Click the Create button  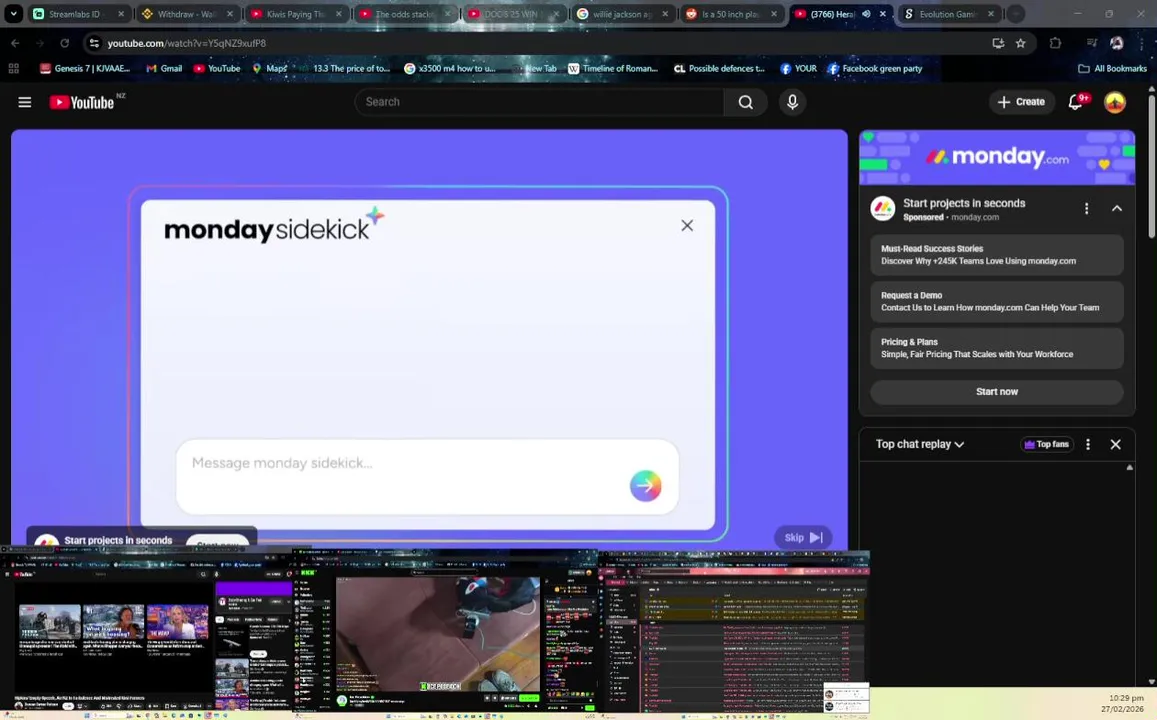1020,102
